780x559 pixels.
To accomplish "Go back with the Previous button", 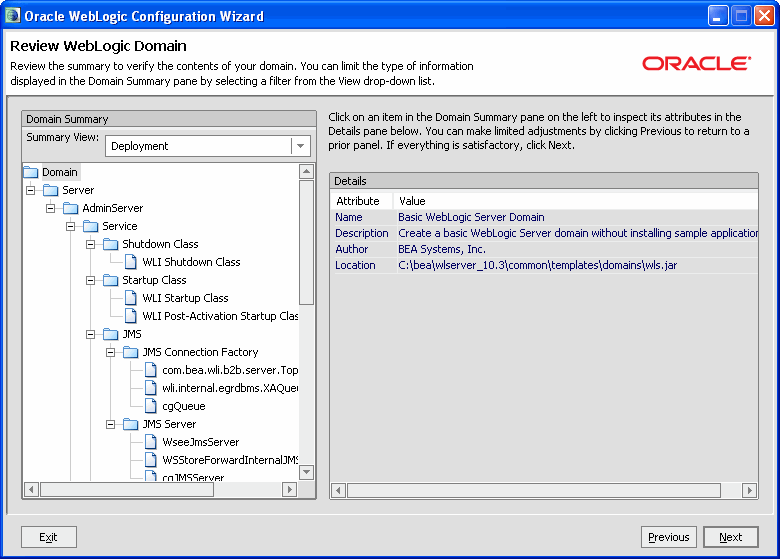I will [669, 537].
